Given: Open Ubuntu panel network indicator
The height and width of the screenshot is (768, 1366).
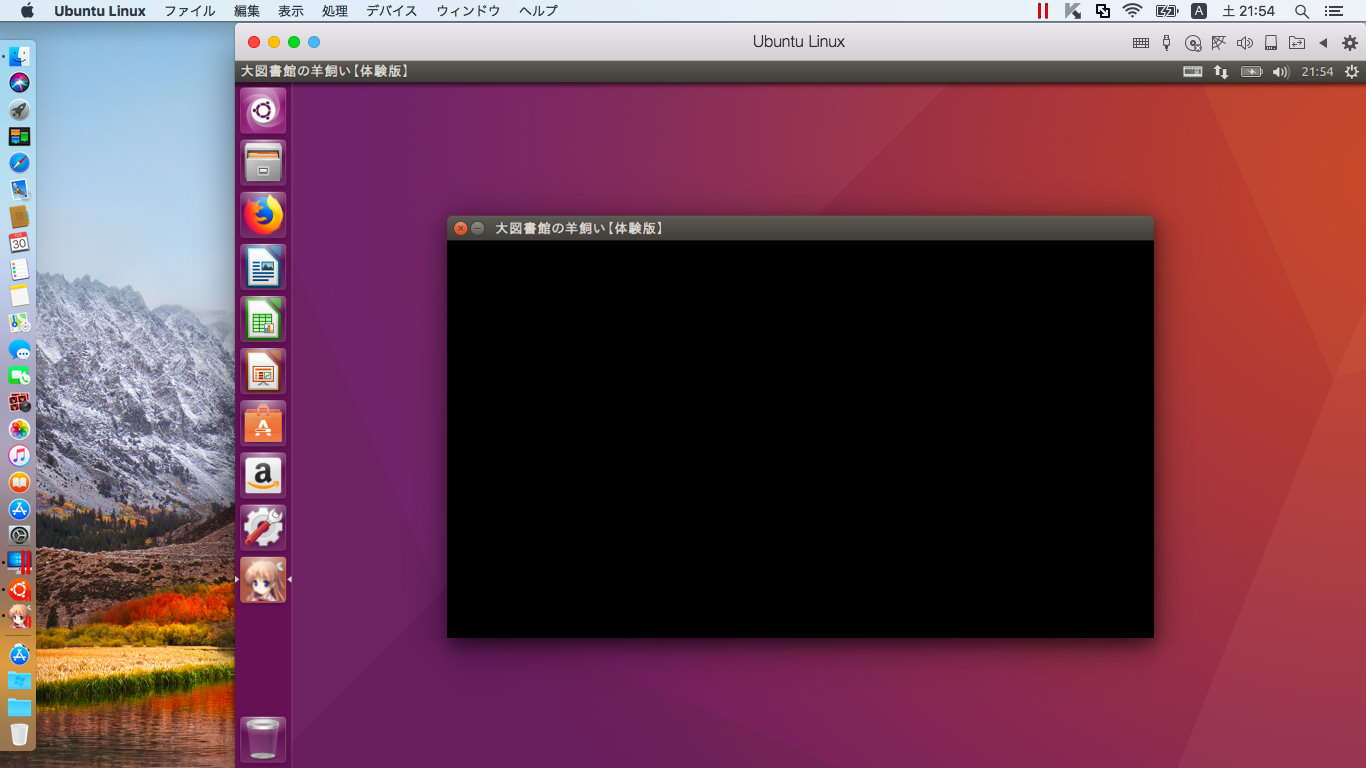Looking at the screenshot, I should point(1221,72).
